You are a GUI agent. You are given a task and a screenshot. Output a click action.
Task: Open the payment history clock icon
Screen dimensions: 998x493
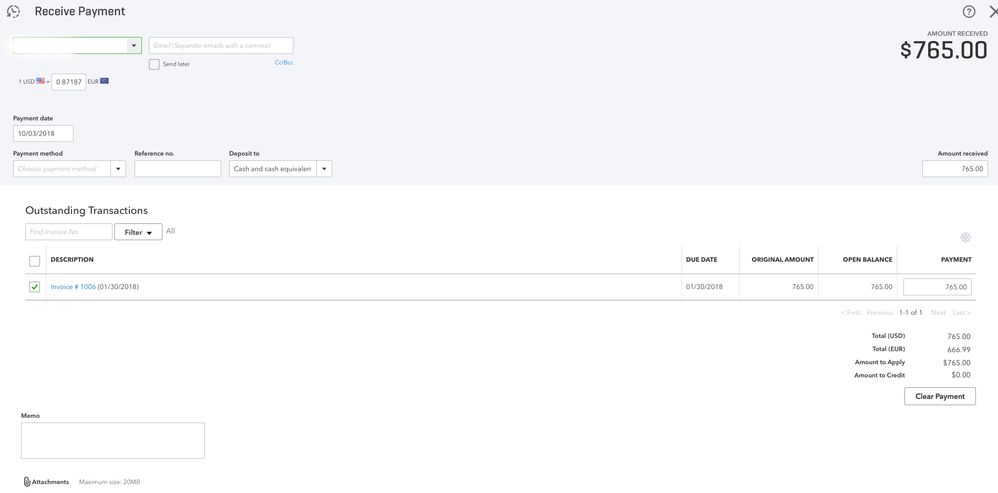click(x=13, y=12)
